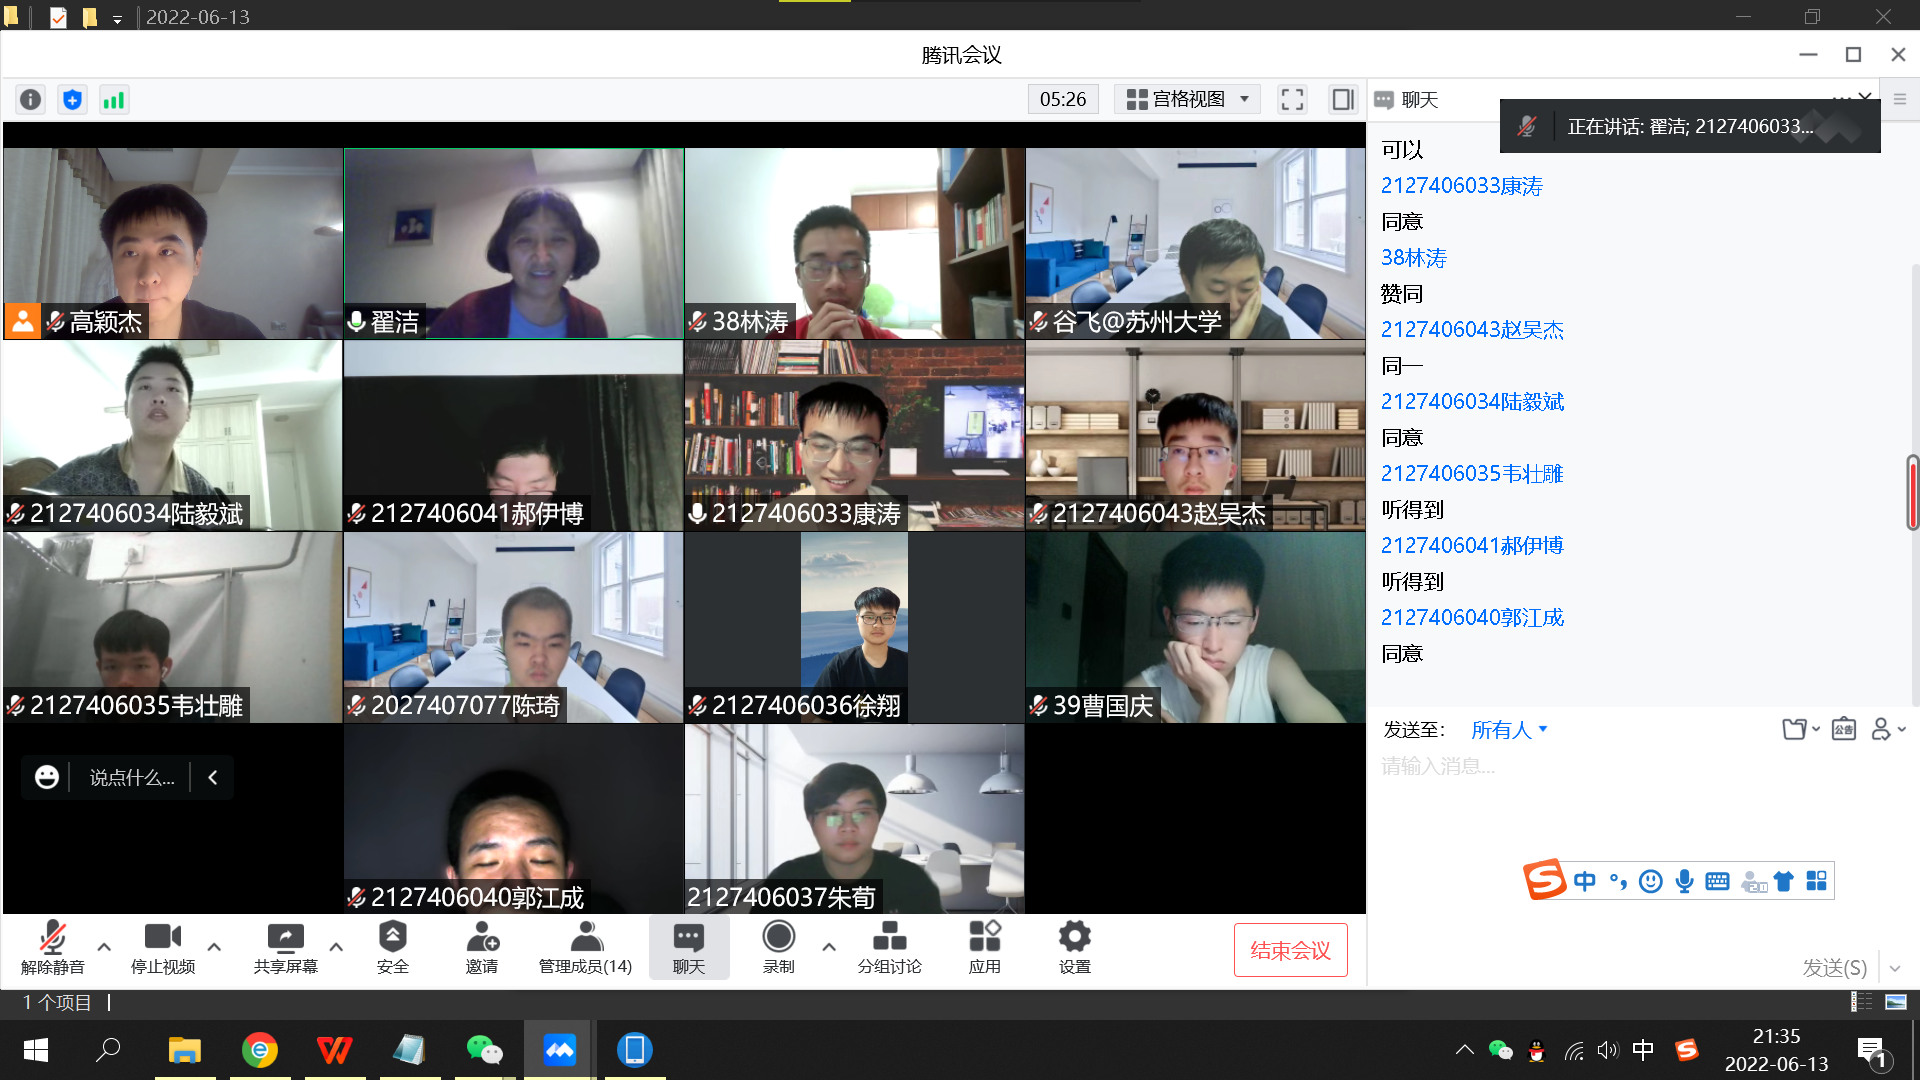Open 设置 settings gear

pos(1074,946)
